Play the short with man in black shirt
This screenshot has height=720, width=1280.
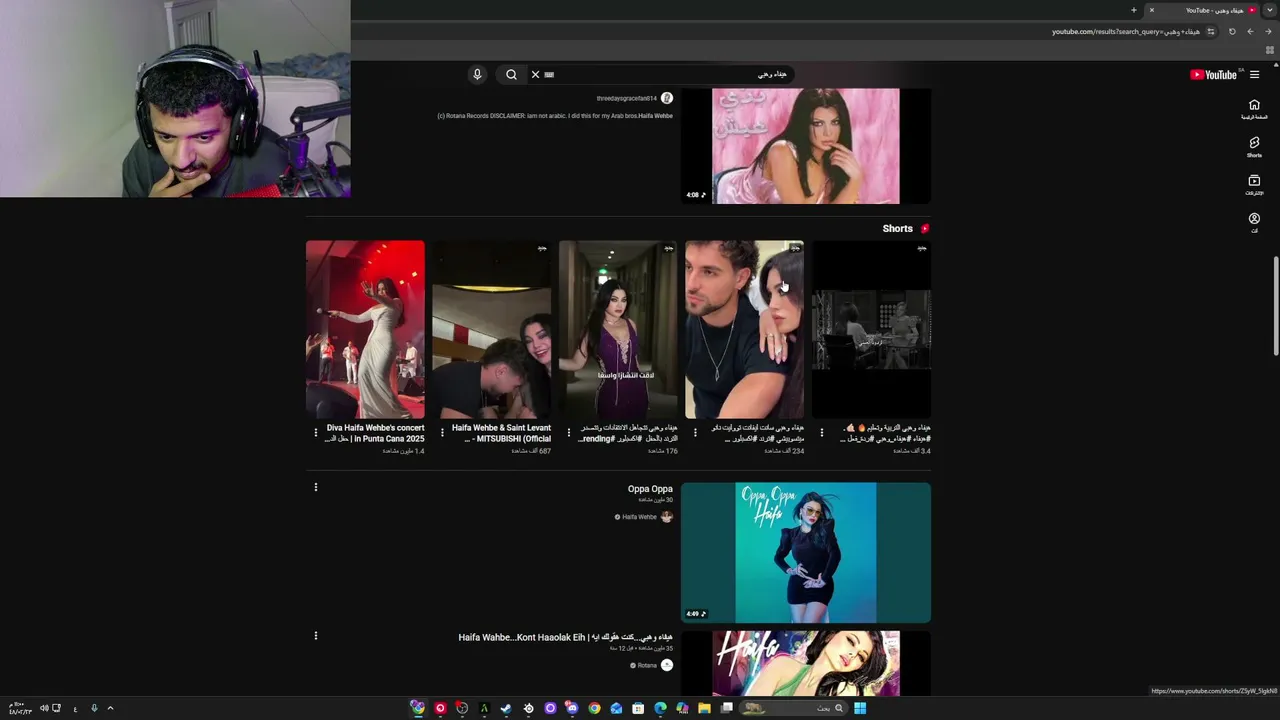[744, 329]
